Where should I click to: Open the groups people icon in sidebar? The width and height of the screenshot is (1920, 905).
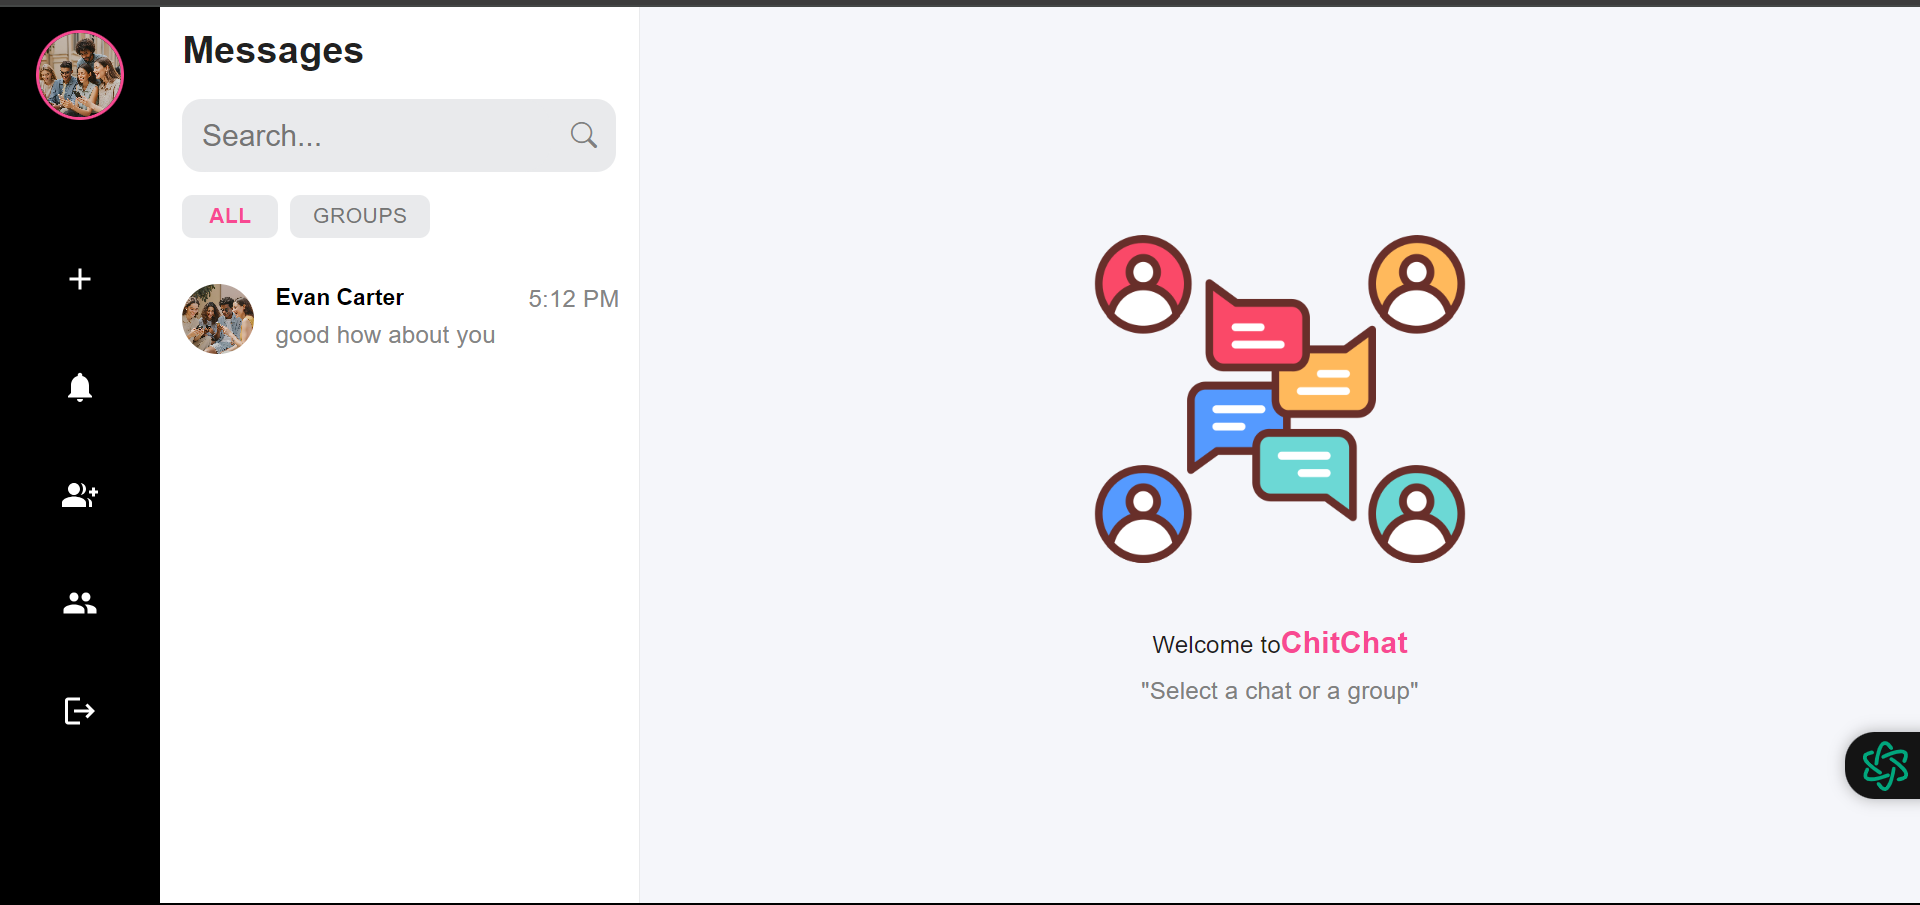click(80, 603)
